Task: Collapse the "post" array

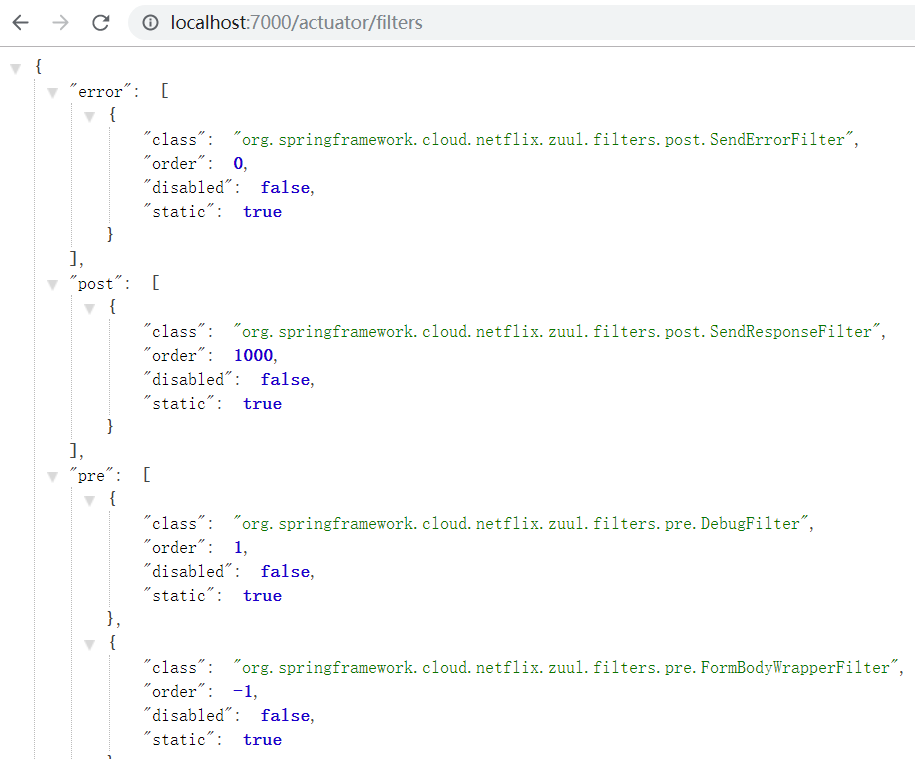Action: click(53, 285)
